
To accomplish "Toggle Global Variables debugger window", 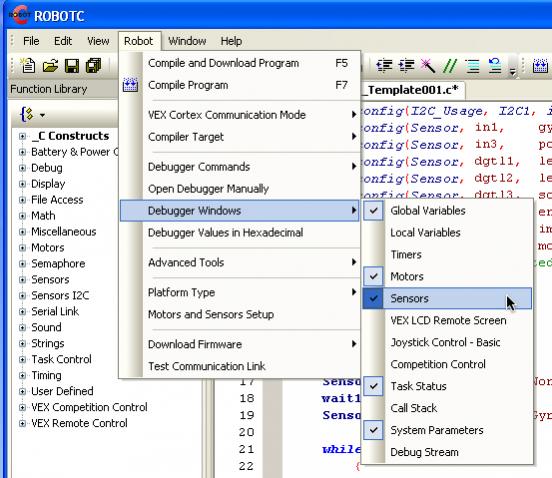I will pos(447,210).
